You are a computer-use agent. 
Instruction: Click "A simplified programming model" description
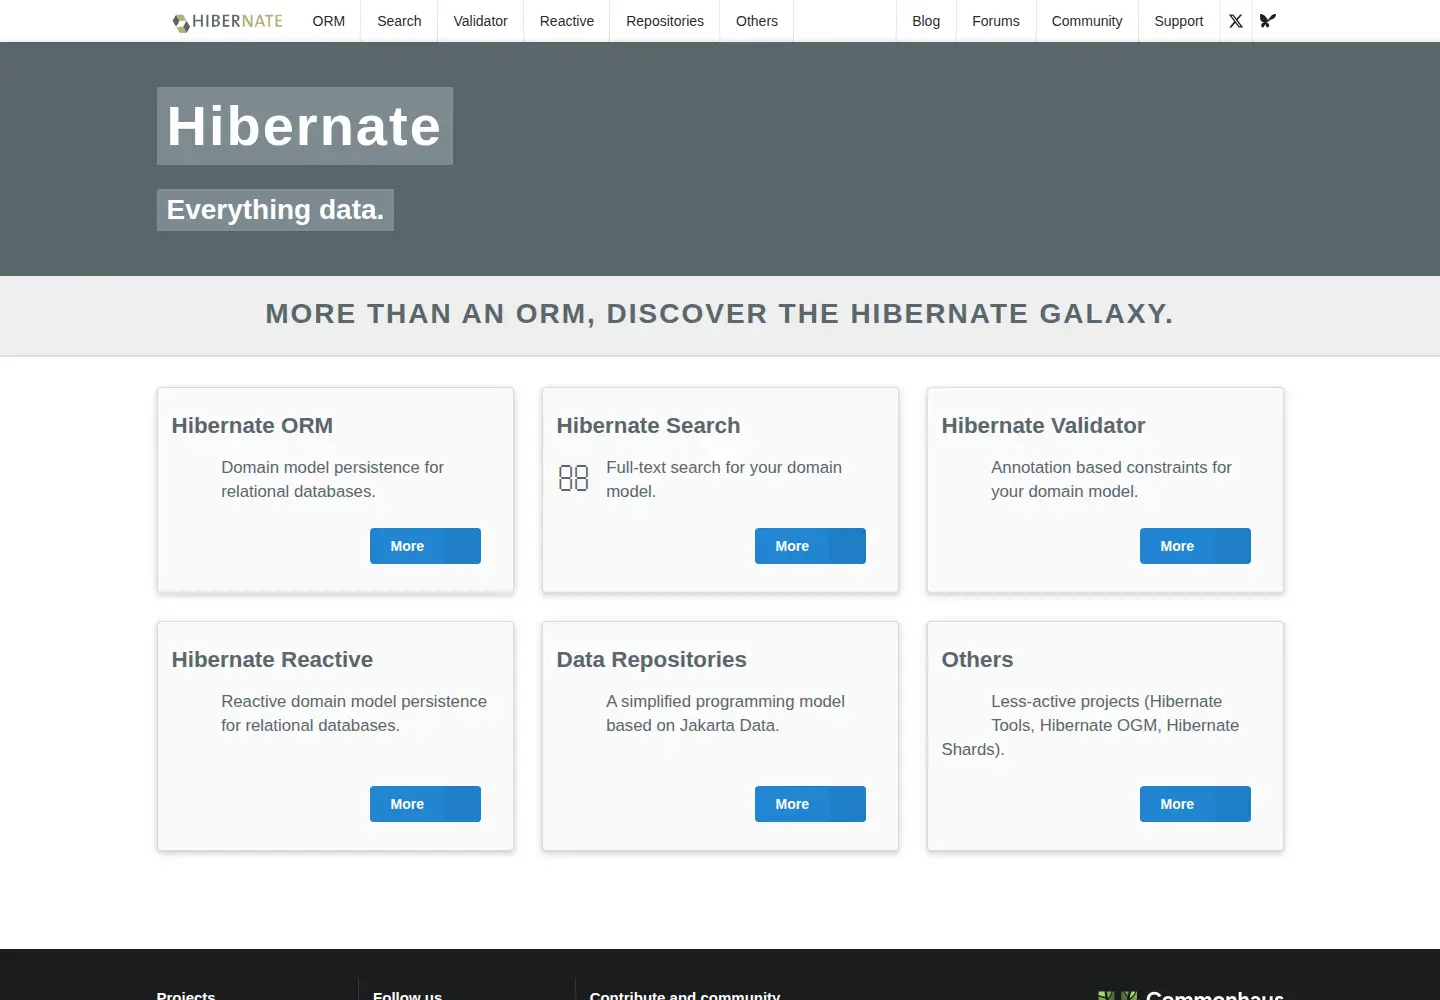tap(725, 713)
